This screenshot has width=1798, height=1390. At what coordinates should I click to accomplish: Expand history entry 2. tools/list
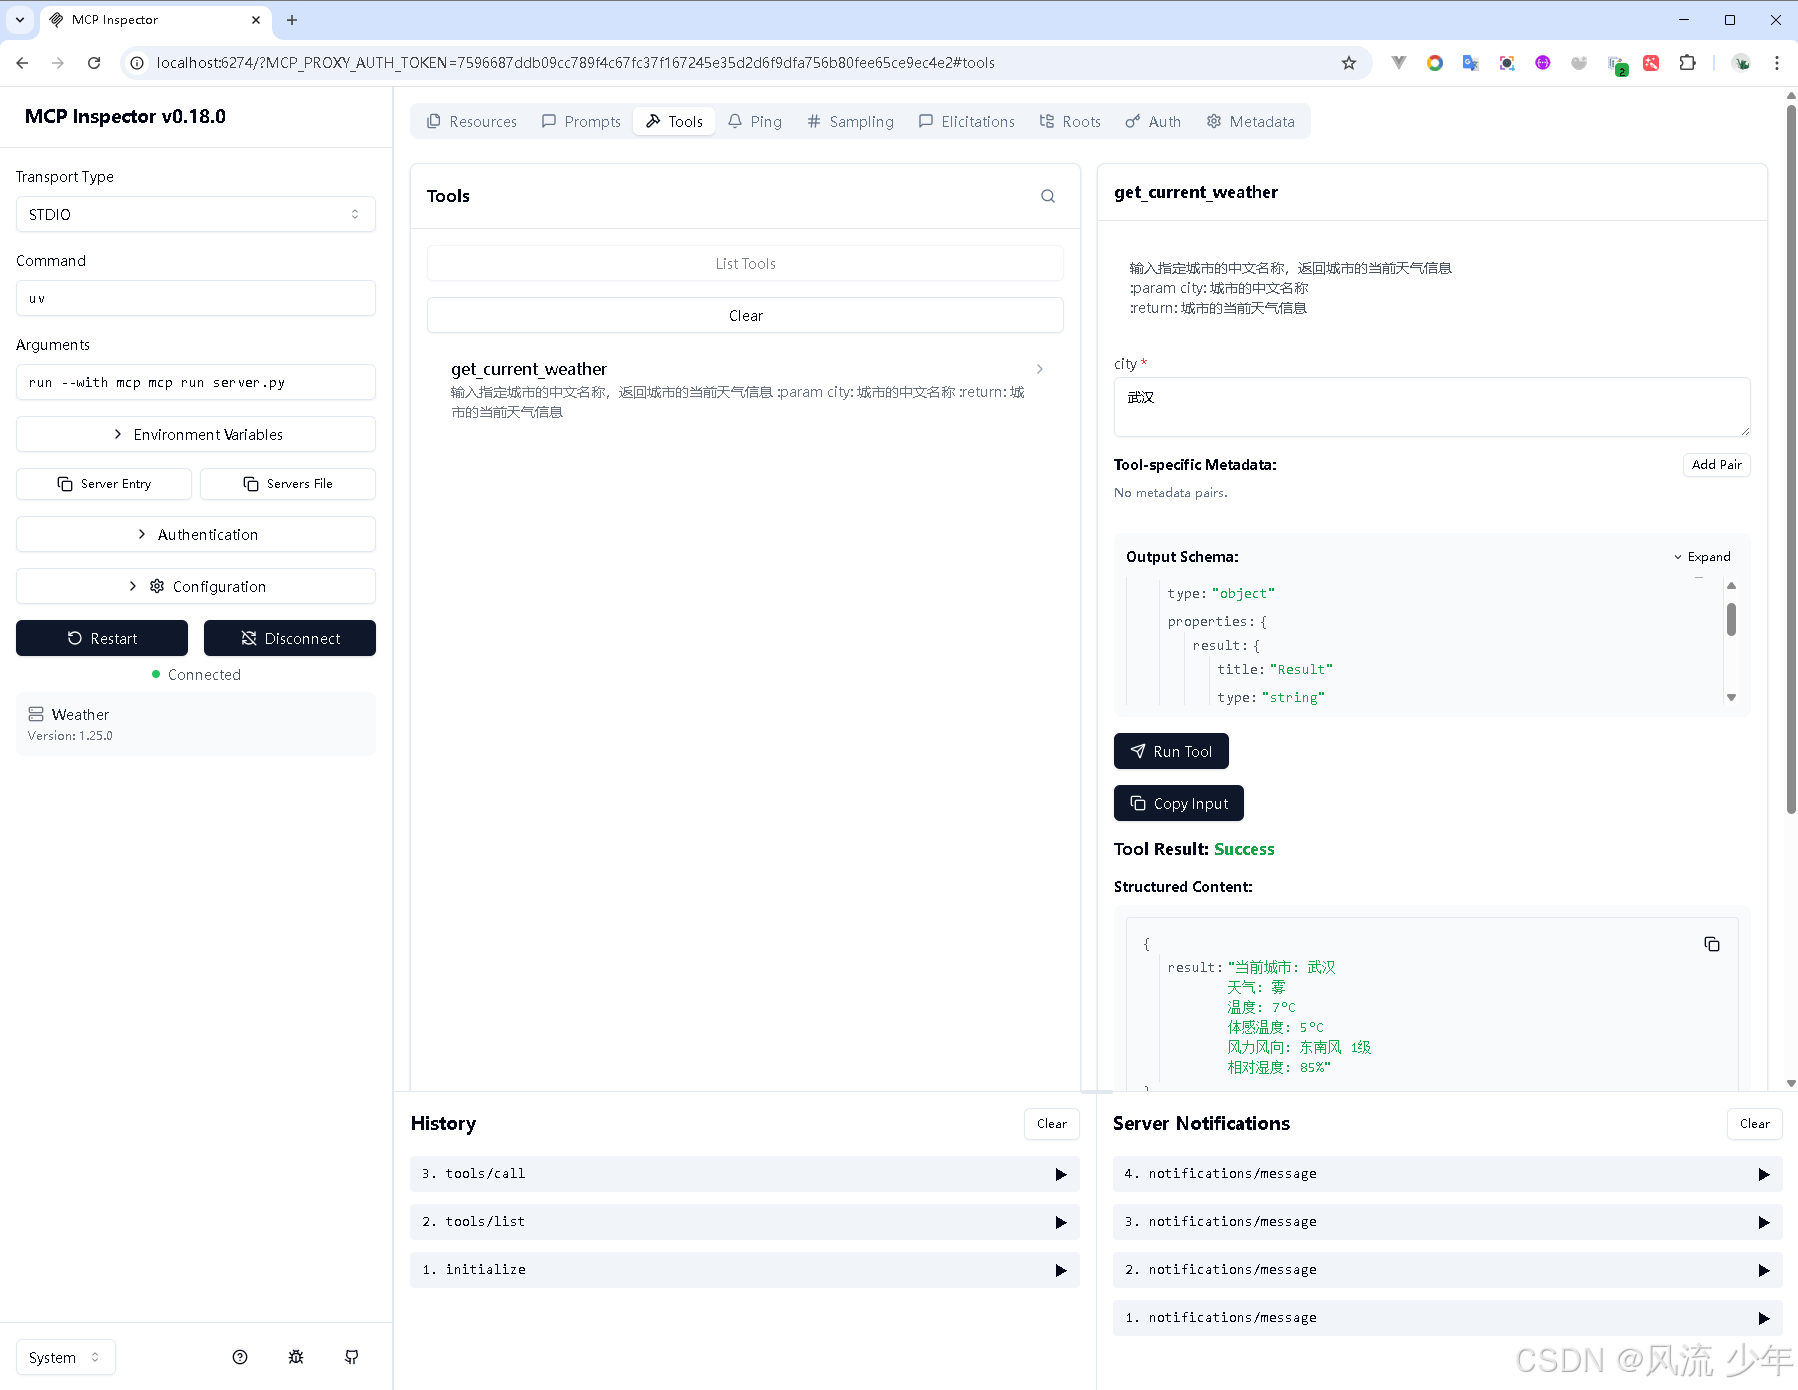coord(745,1223)
